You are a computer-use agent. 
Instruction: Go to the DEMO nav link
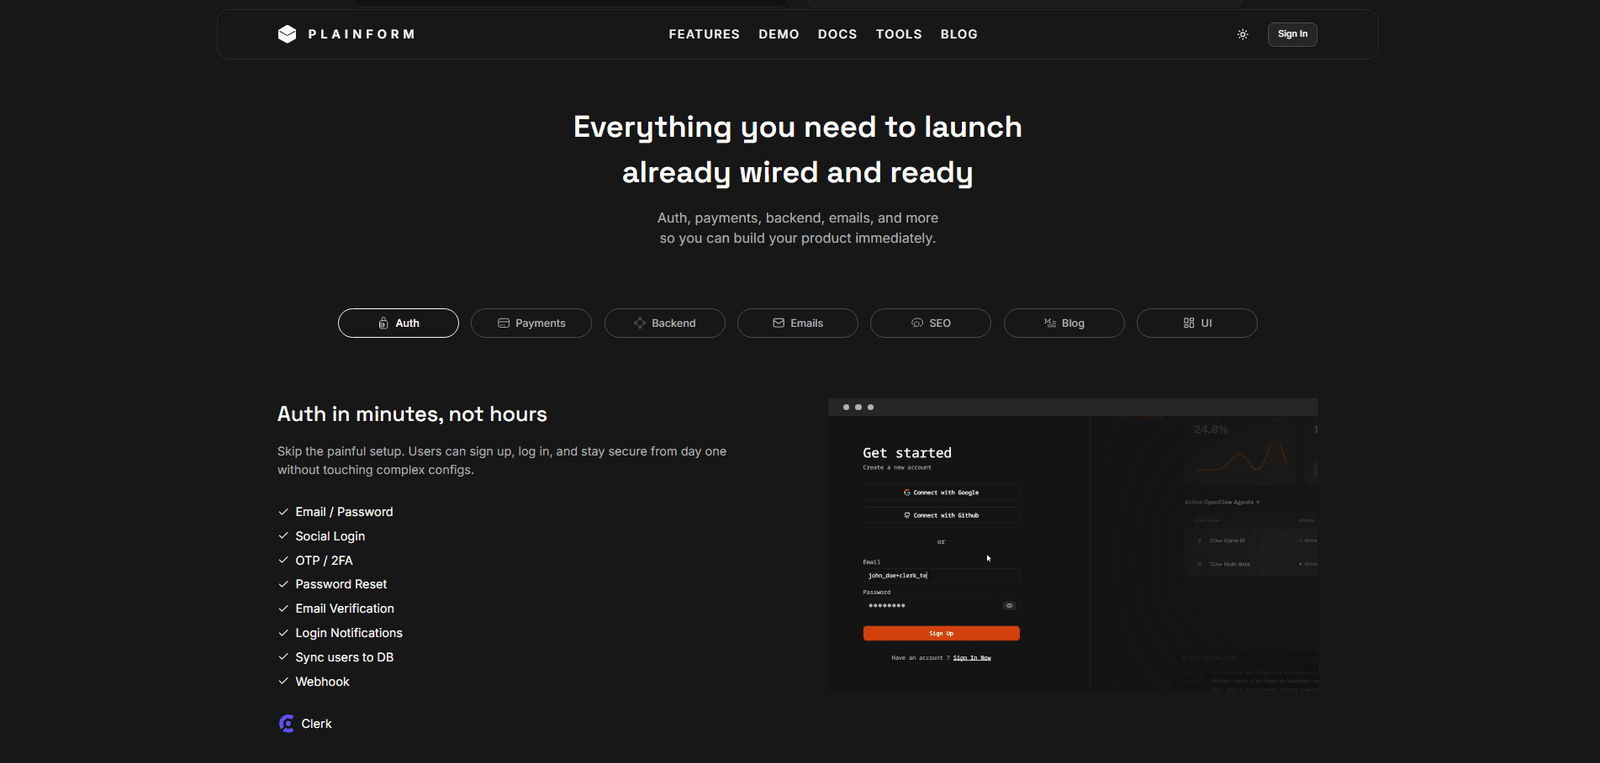tap(779, 34)
